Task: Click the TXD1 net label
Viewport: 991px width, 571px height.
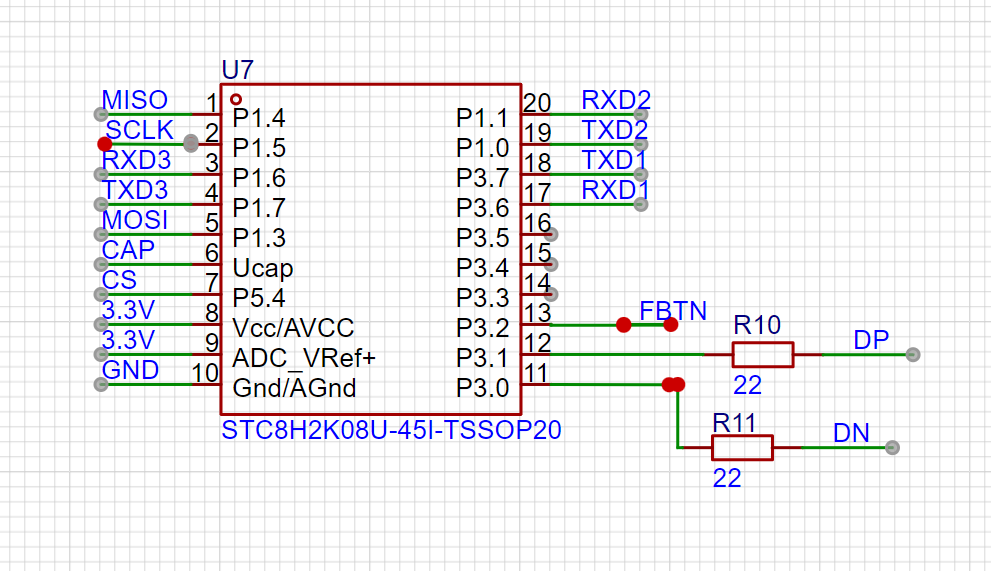Action: pos(614,160)
